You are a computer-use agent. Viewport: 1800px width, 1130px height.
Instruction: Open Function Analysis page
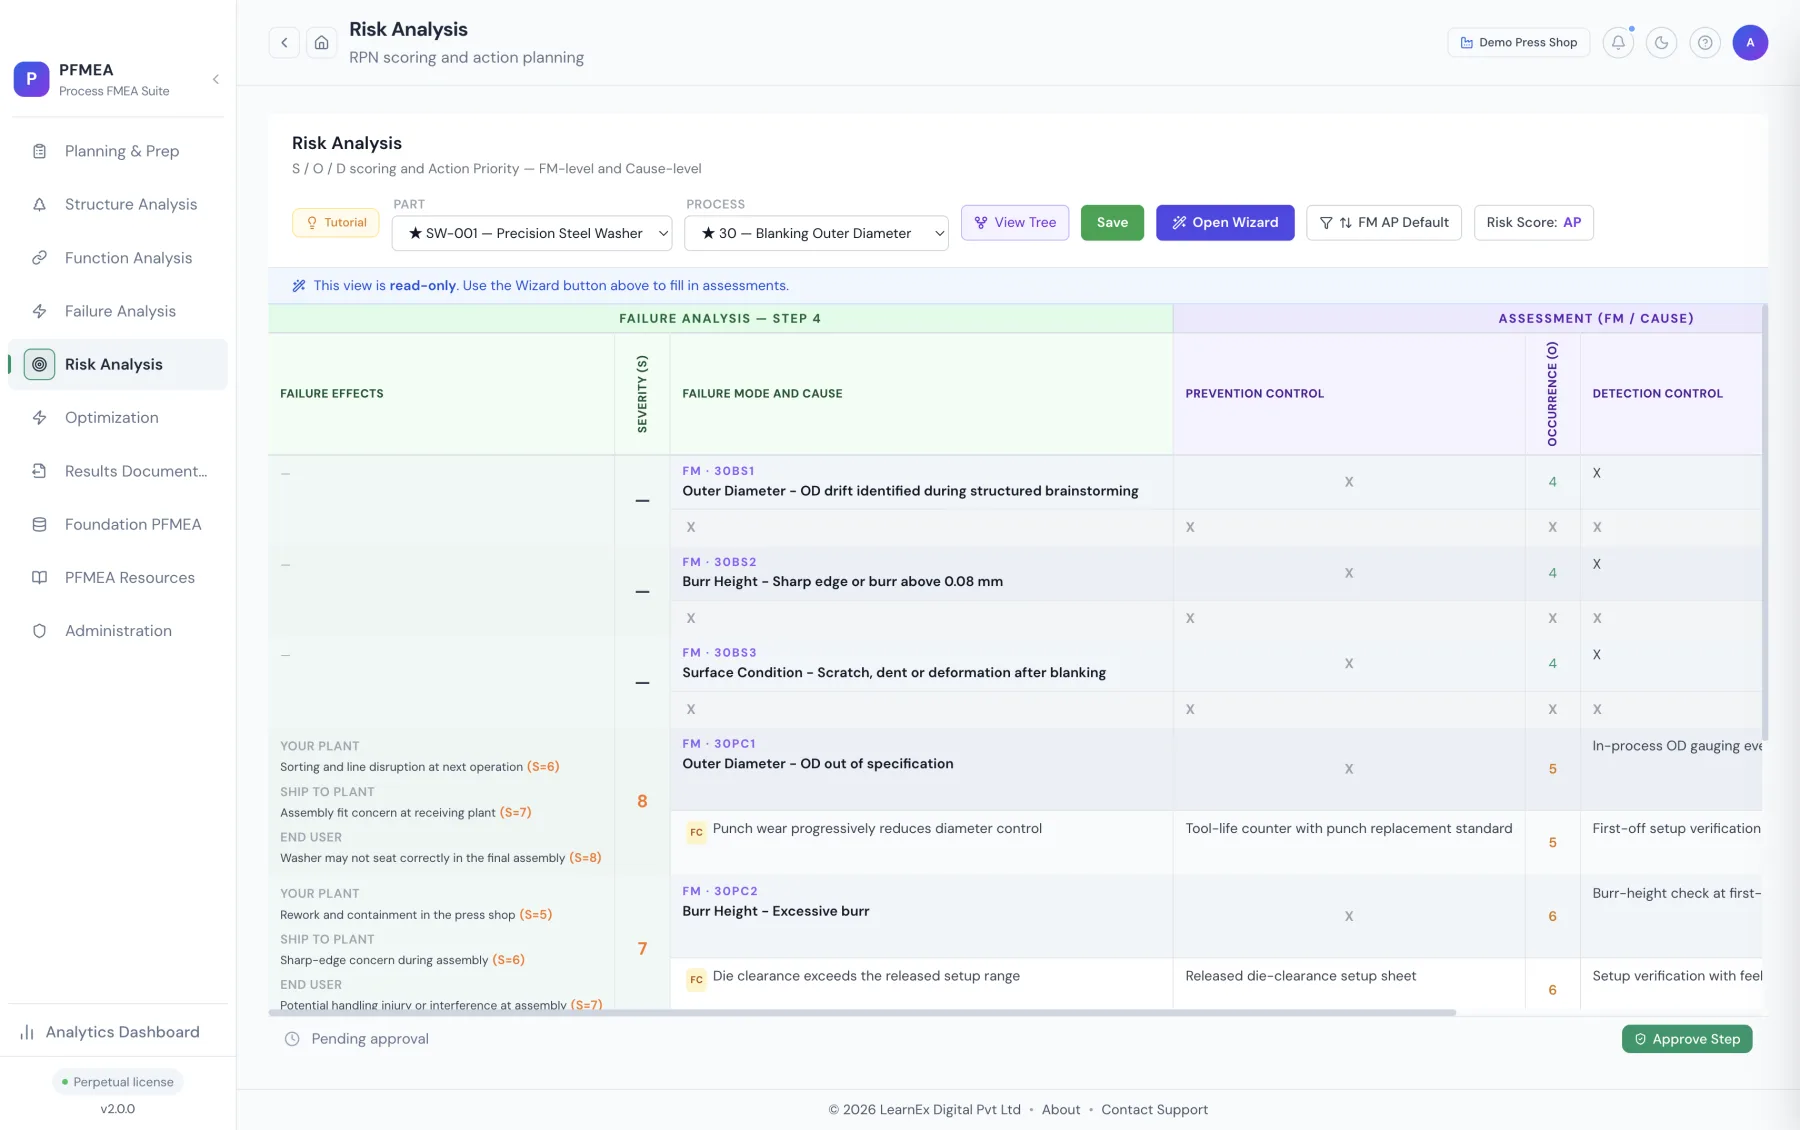pos(118,258)
